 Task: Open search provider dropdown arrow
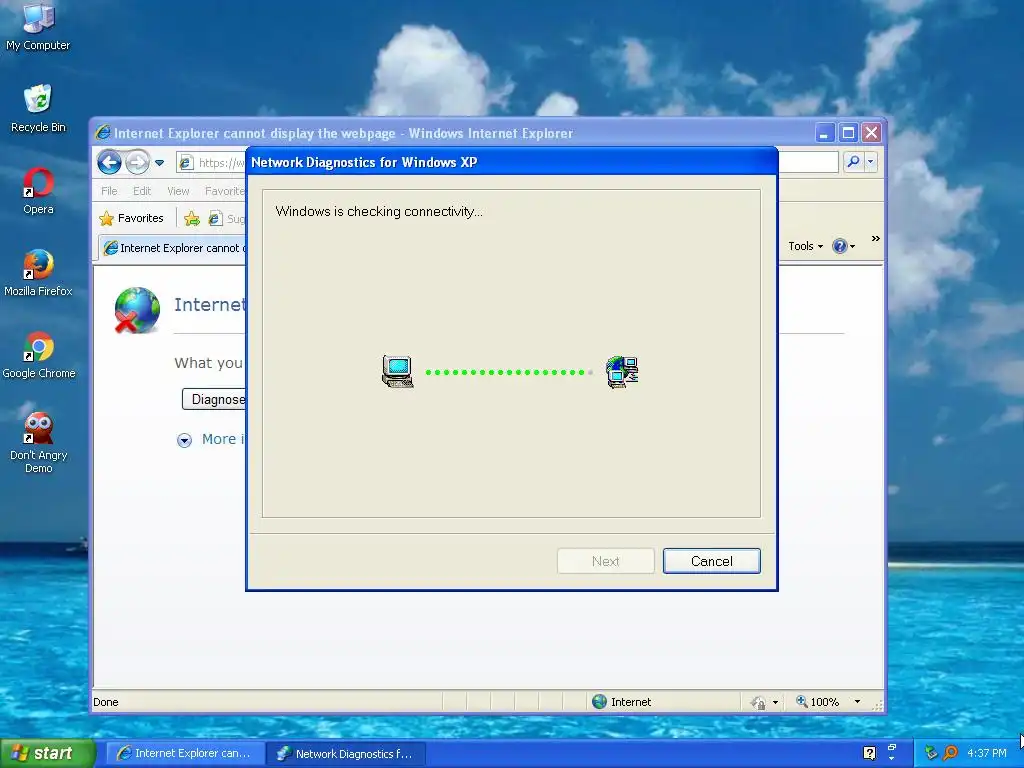click(870, 161)
